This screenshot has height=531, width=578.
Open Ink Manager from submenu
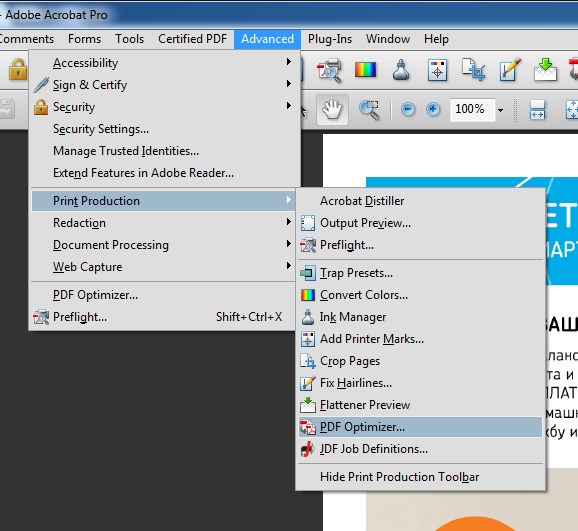coord(420,317)
